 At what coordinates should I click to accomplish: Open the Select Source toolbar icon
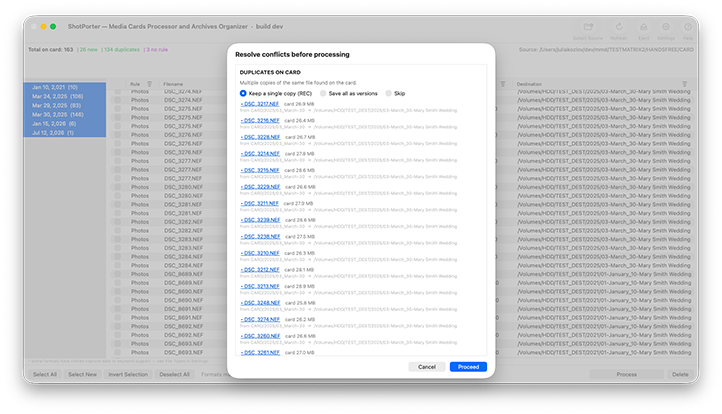588,27
